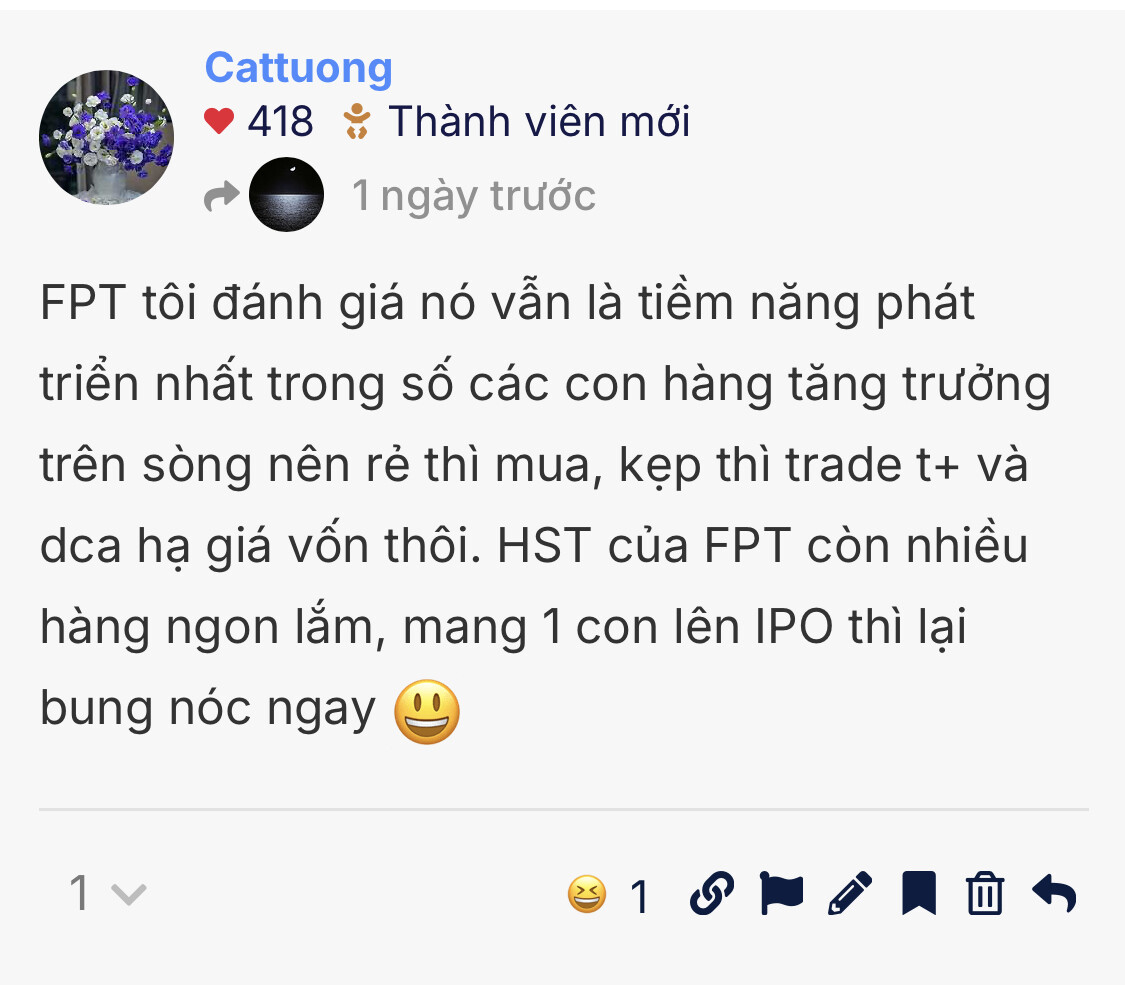
Task: Toggle the laughing emoji reaction
Action: pos(587,895)
